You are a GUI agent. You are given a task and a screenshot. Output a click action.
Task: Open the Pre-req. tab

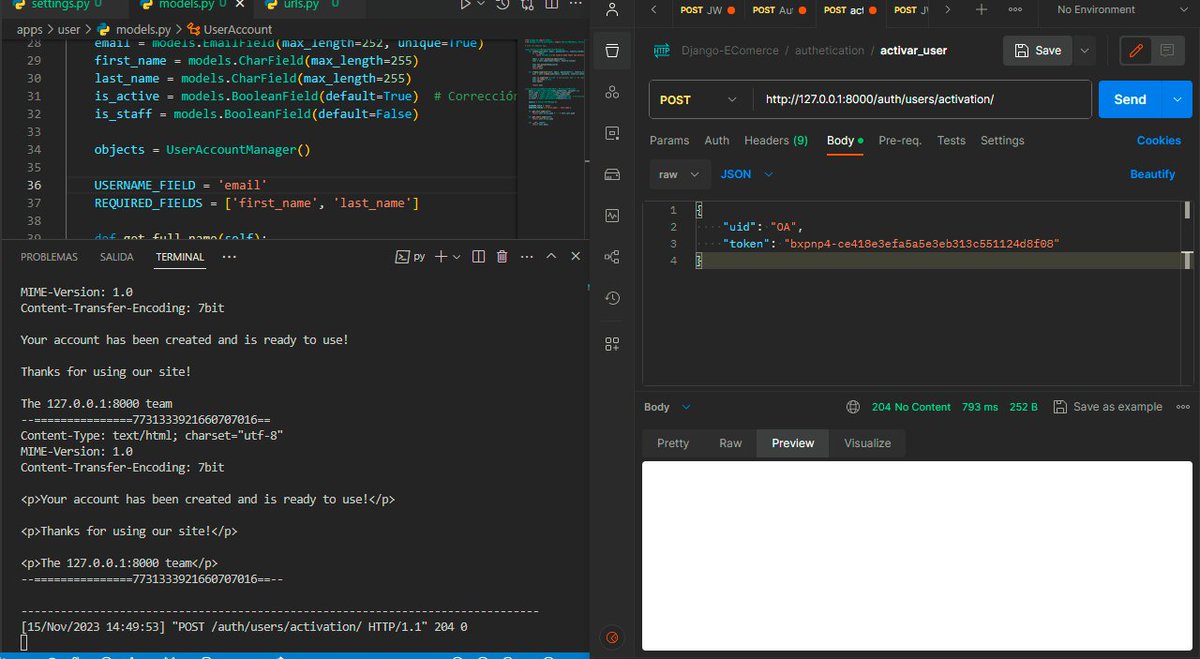900,141
